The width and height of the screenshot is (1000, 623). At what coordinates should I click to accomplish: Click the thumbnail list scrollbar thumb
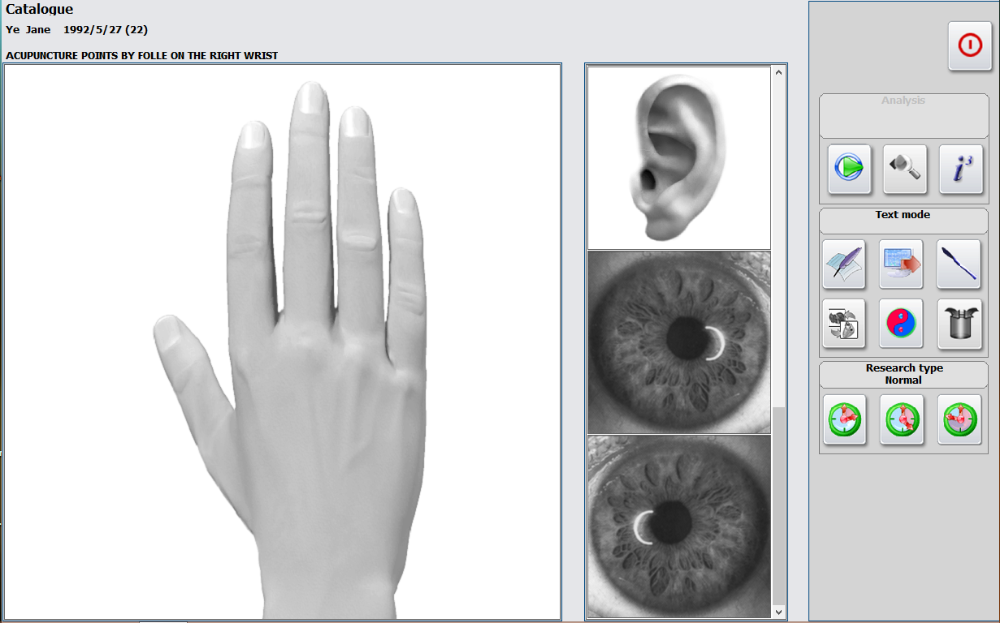[779, 505]
